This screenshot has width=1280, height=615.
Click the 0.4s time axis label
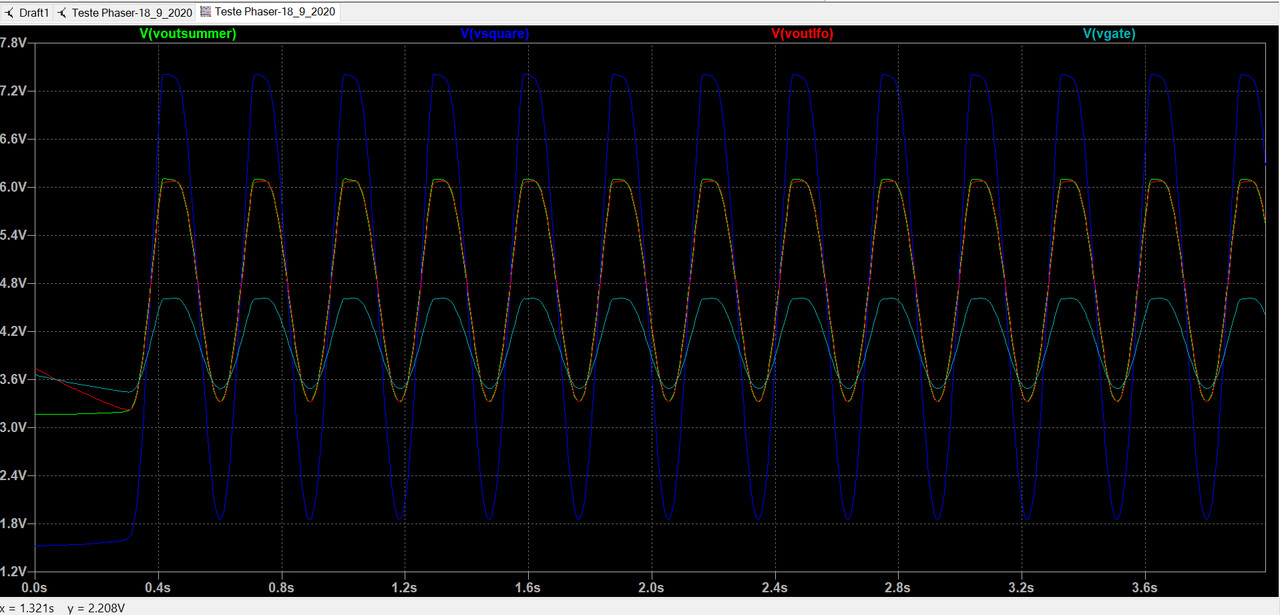click(x=158, y=587)
